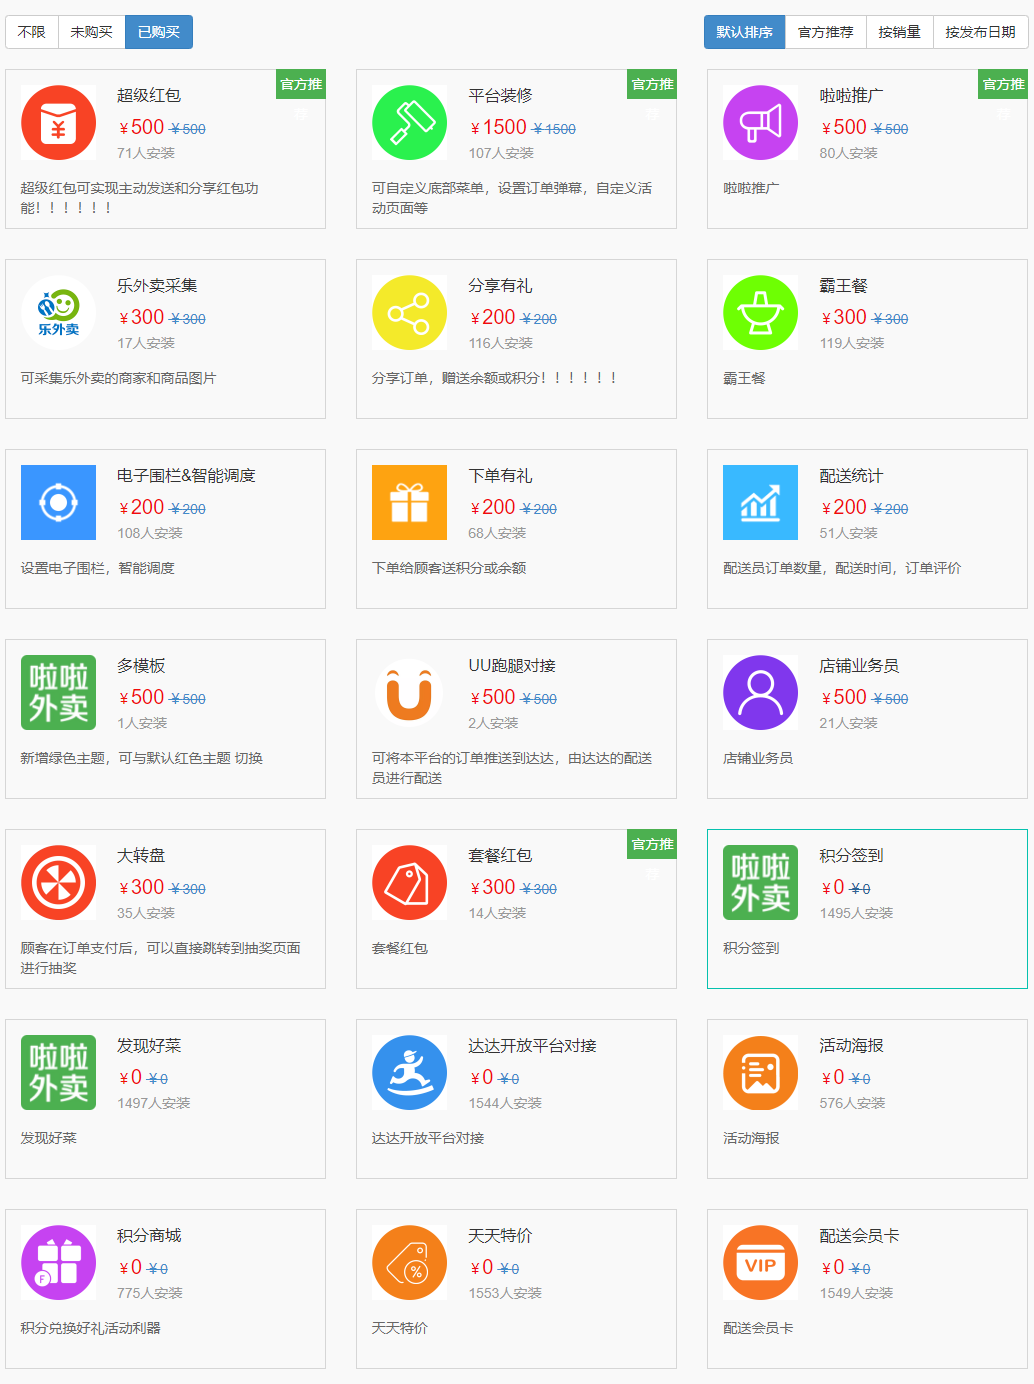Sort list by 按销量
This screenshot has height=1384, width=1034.
point(899,32)
